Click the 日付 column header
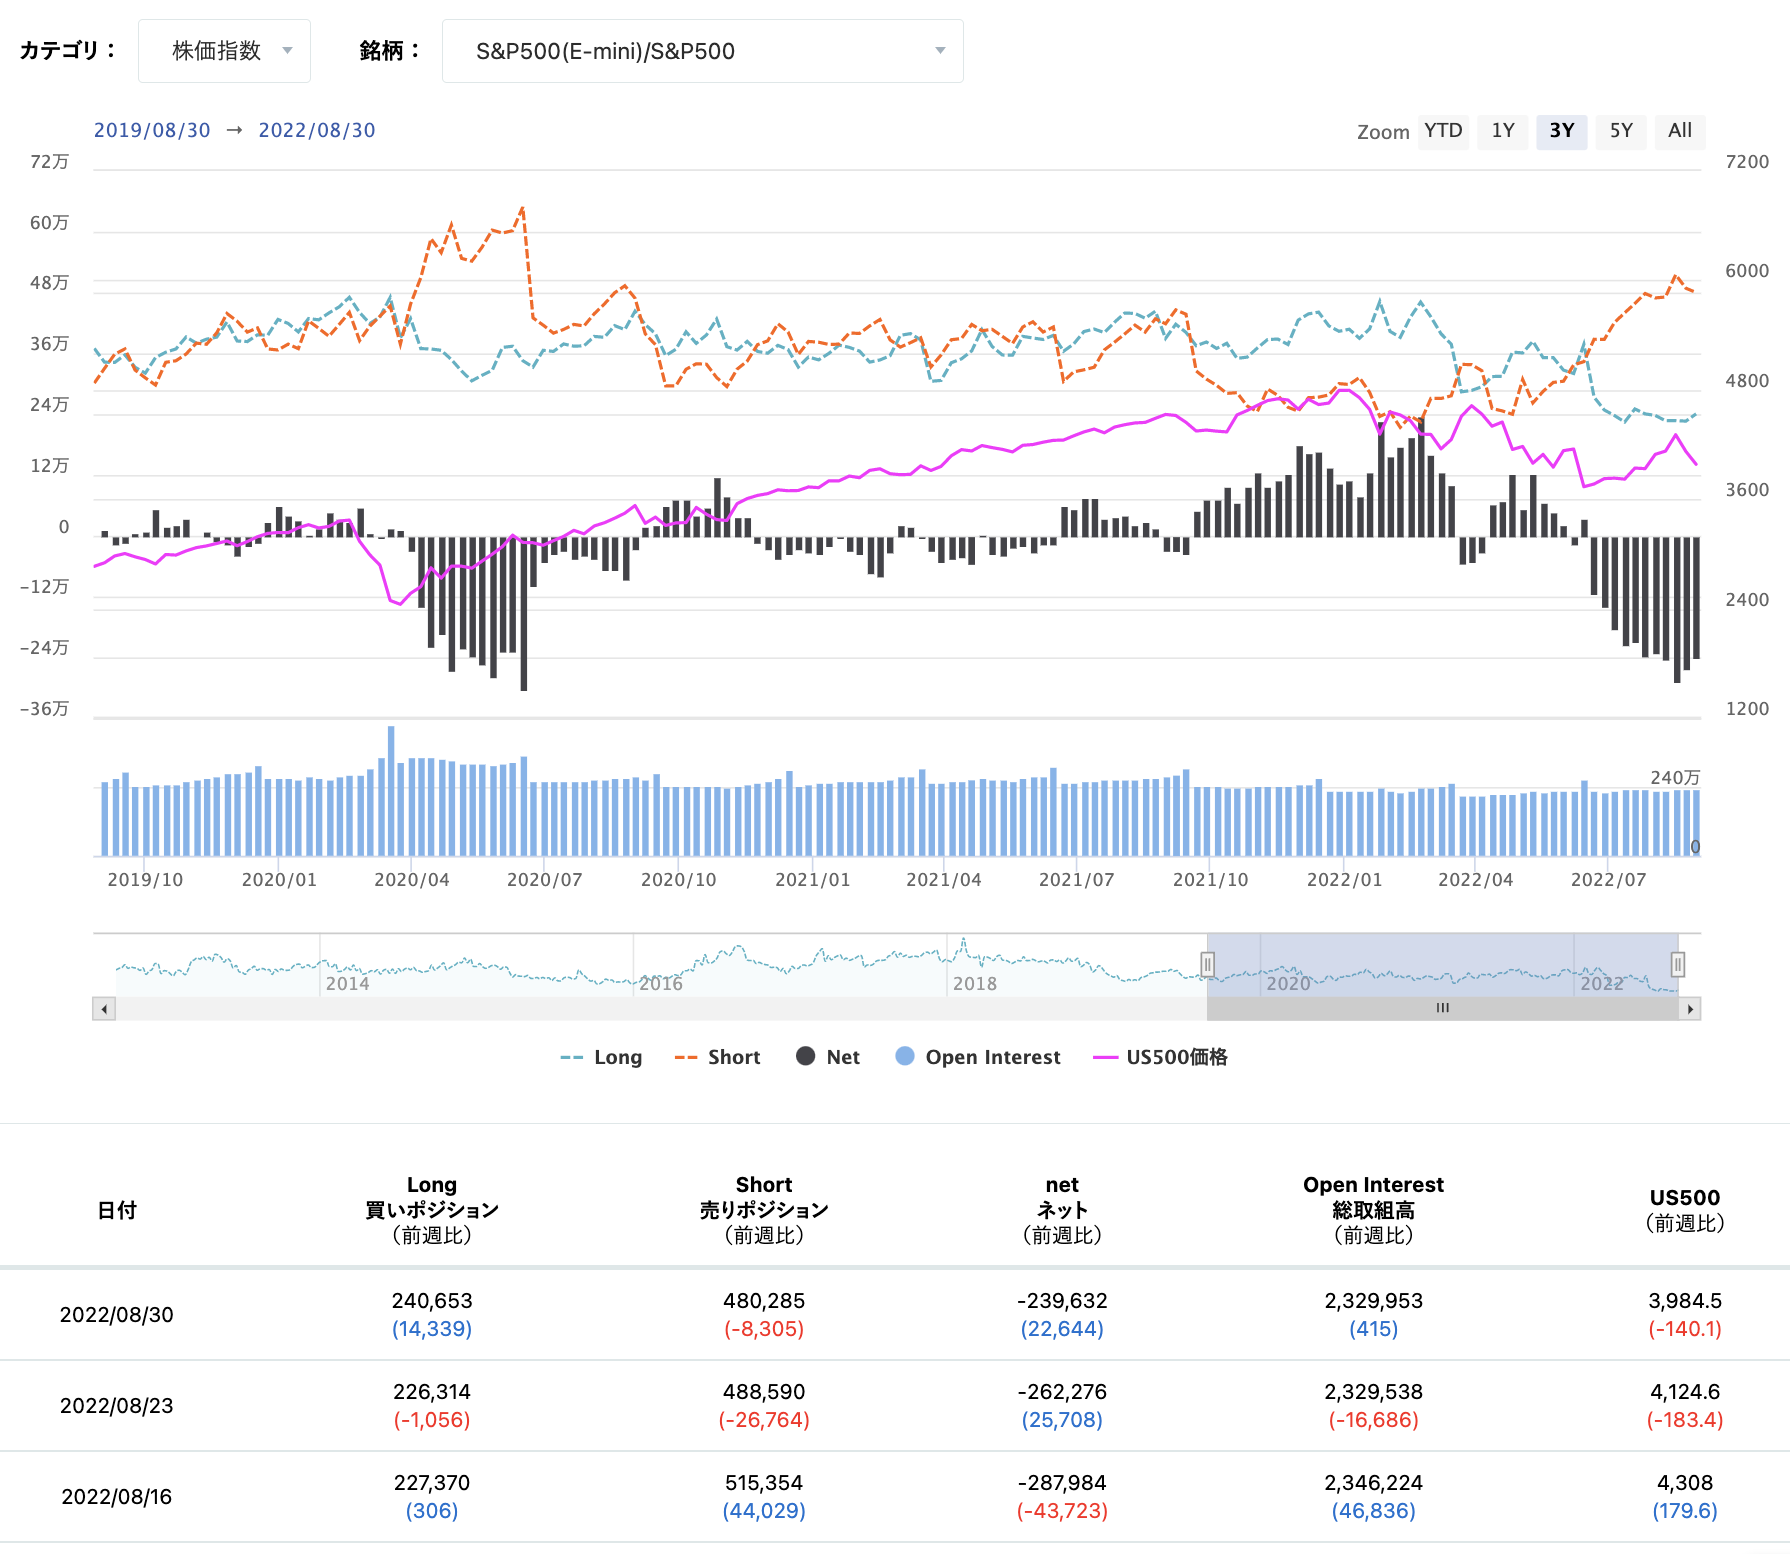The image size is (1790, 1554). click(117, 1210)
